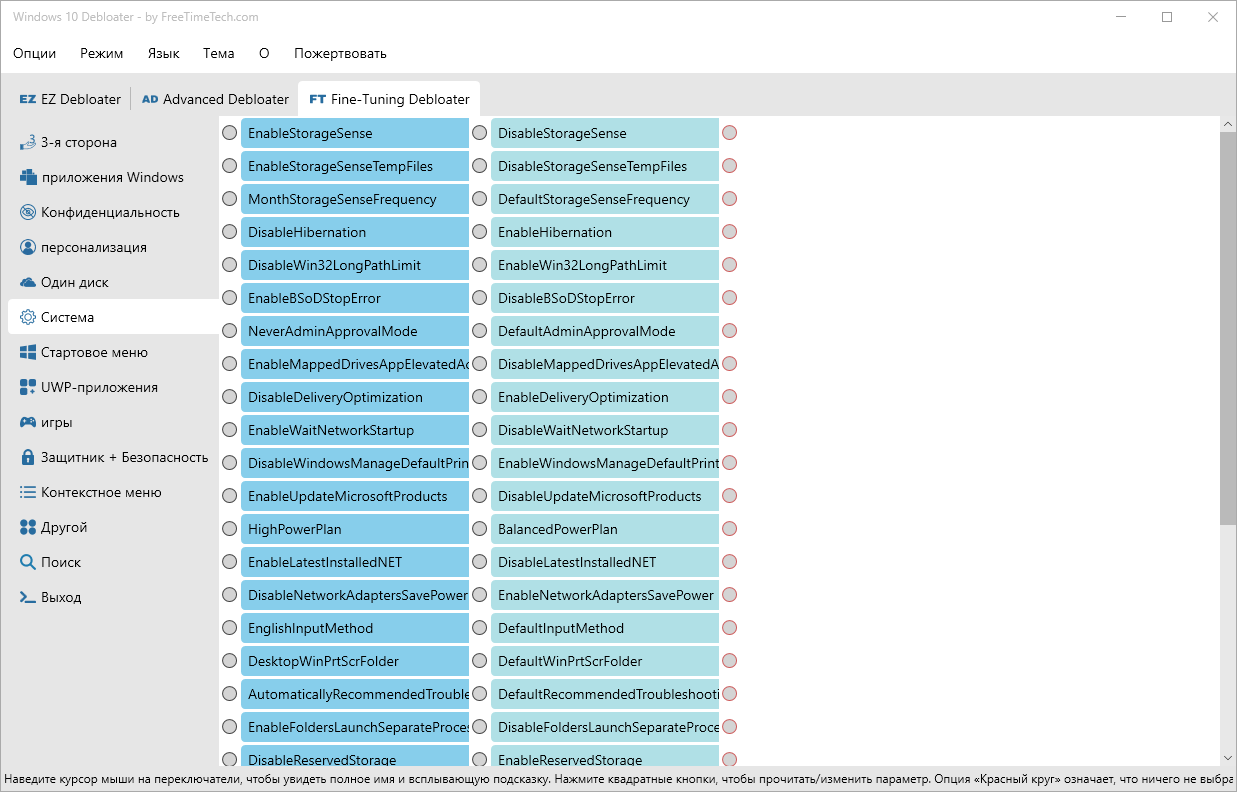Open the О menu item
Image resolution: width=1237 pixels, height=792 pixels.
[264, 53]
